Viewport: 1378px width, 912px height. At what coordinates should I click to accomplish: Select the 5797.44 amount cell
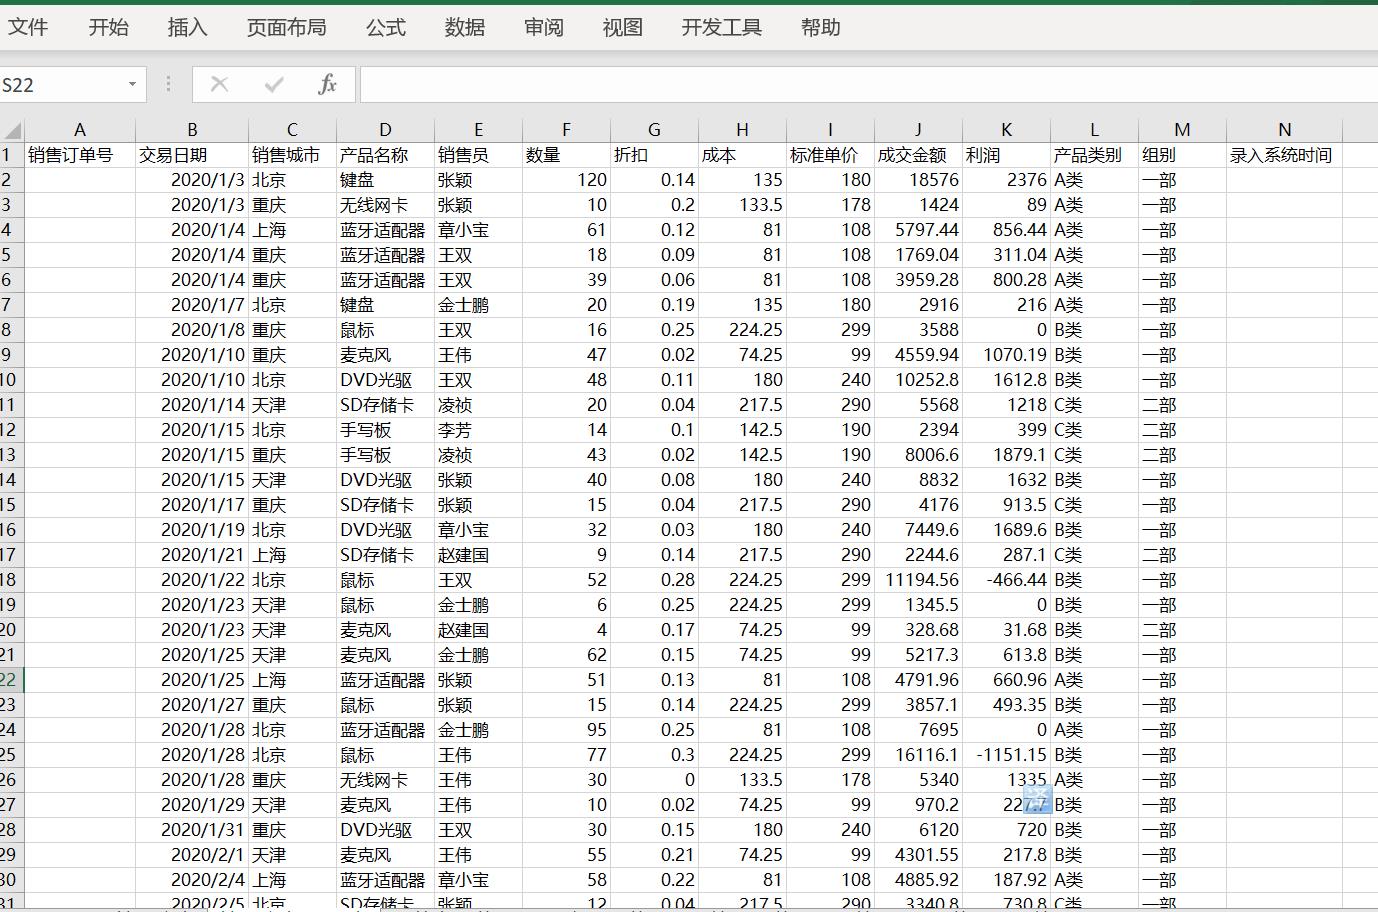[x=918, y=230]
